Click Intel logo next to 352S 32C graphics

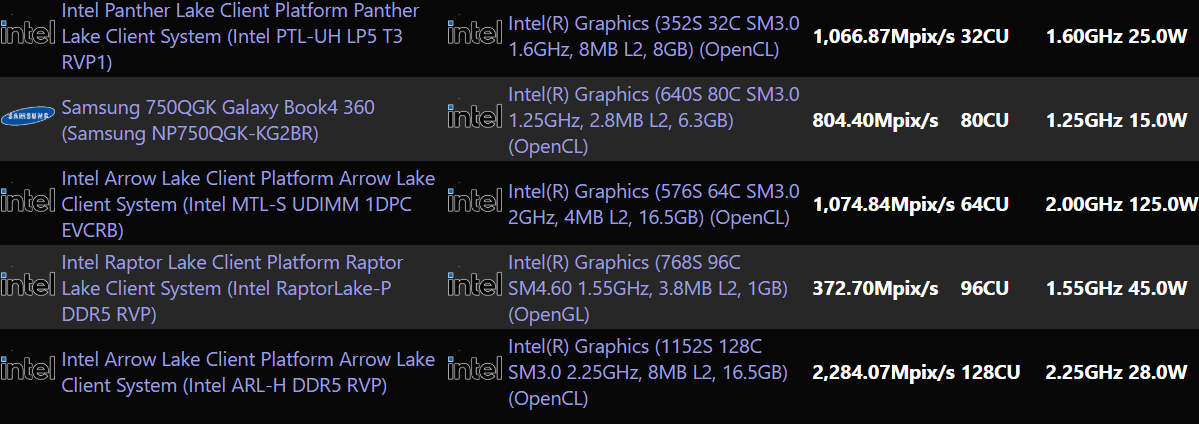tap(474, 35)
